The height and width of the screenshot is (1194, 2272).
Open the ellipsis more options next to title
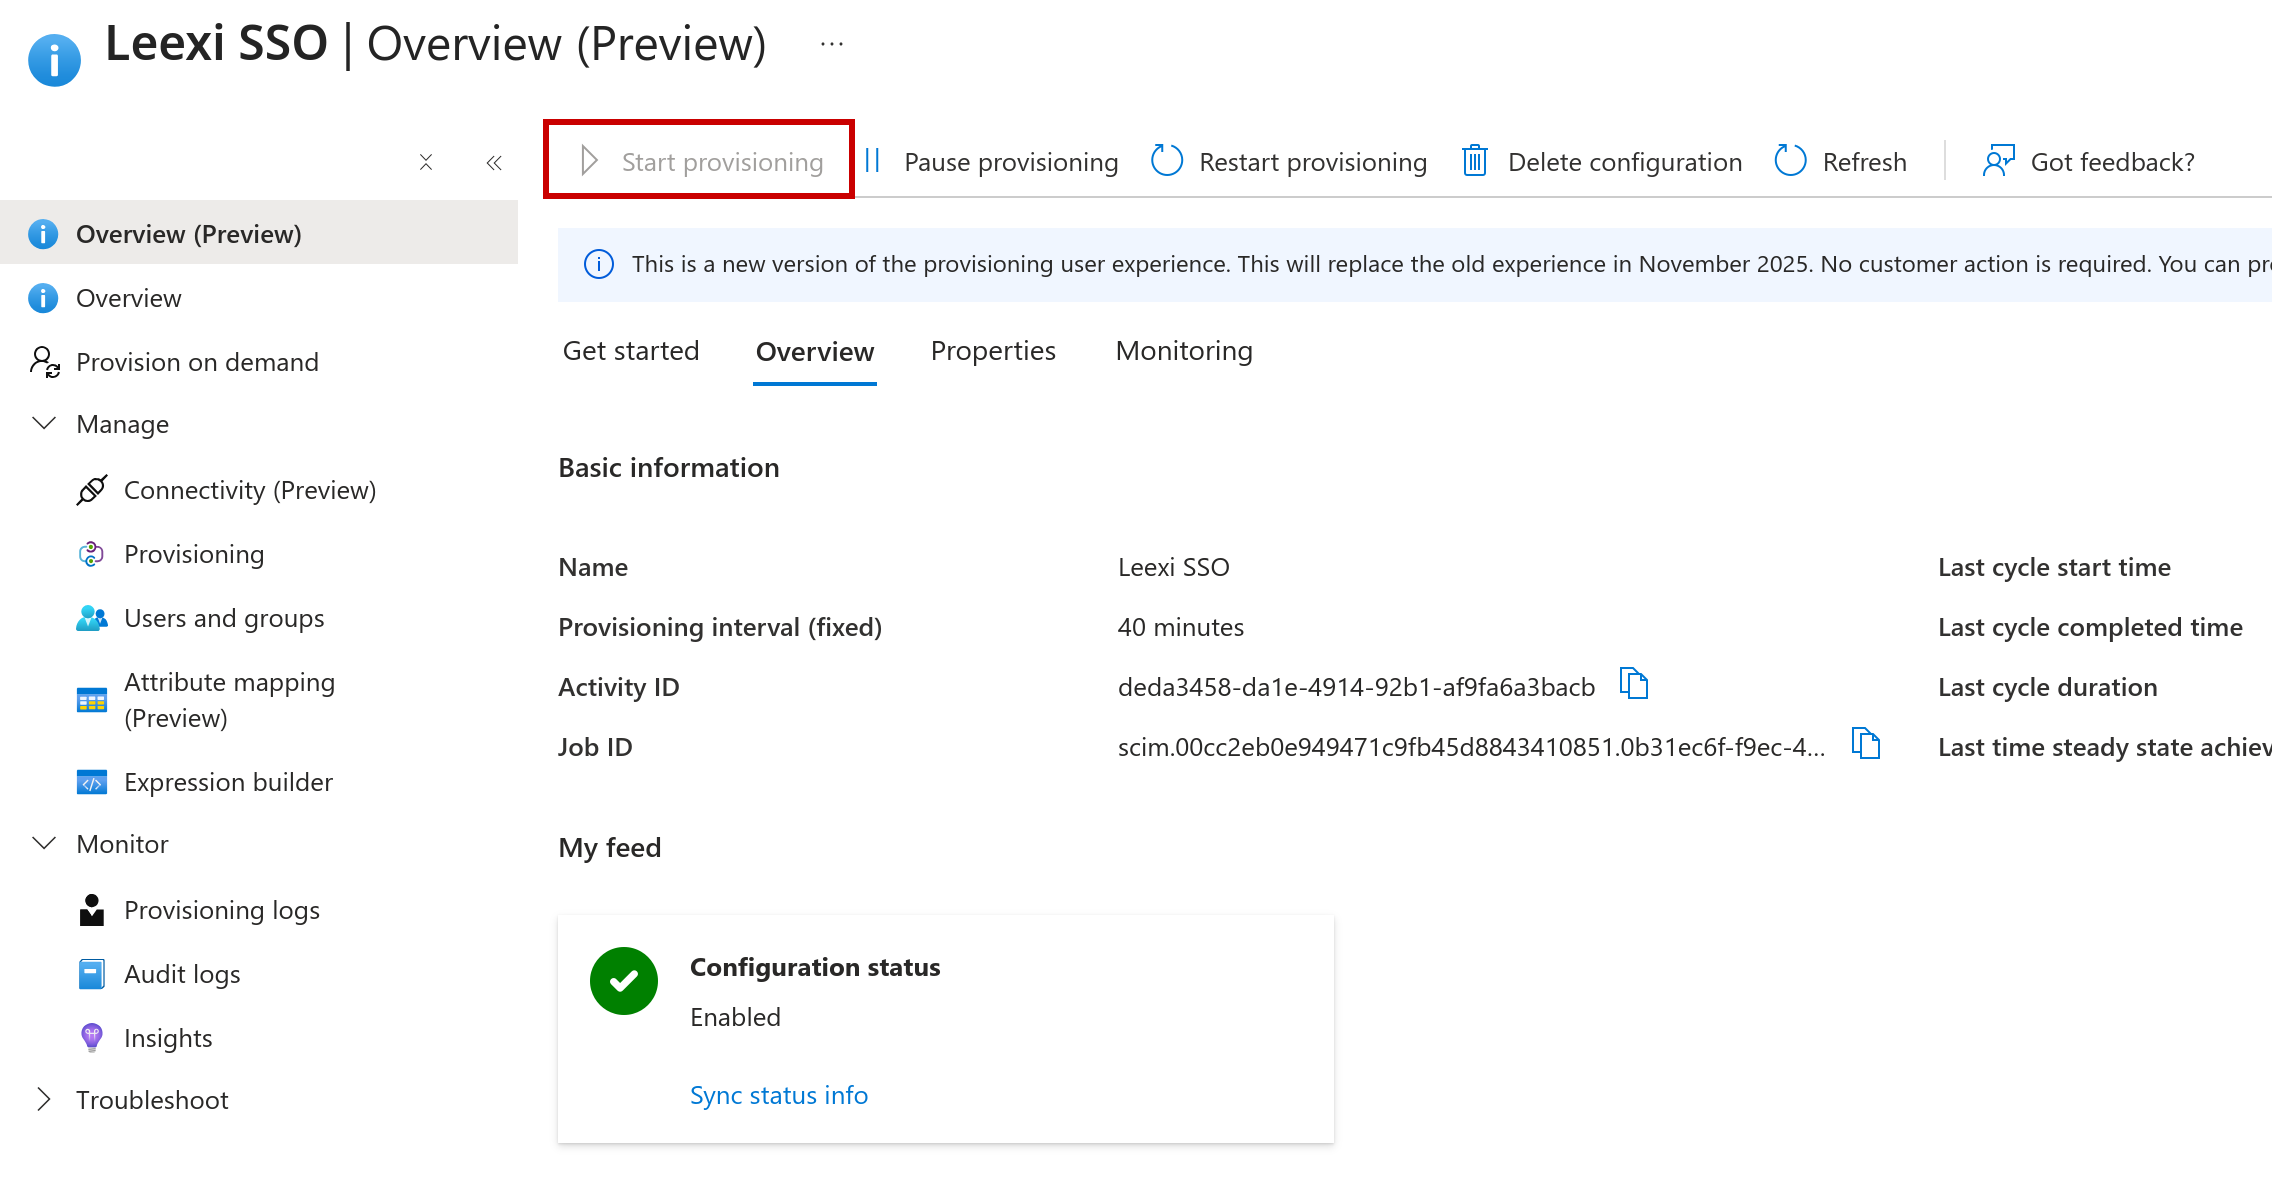click(832, 44)
